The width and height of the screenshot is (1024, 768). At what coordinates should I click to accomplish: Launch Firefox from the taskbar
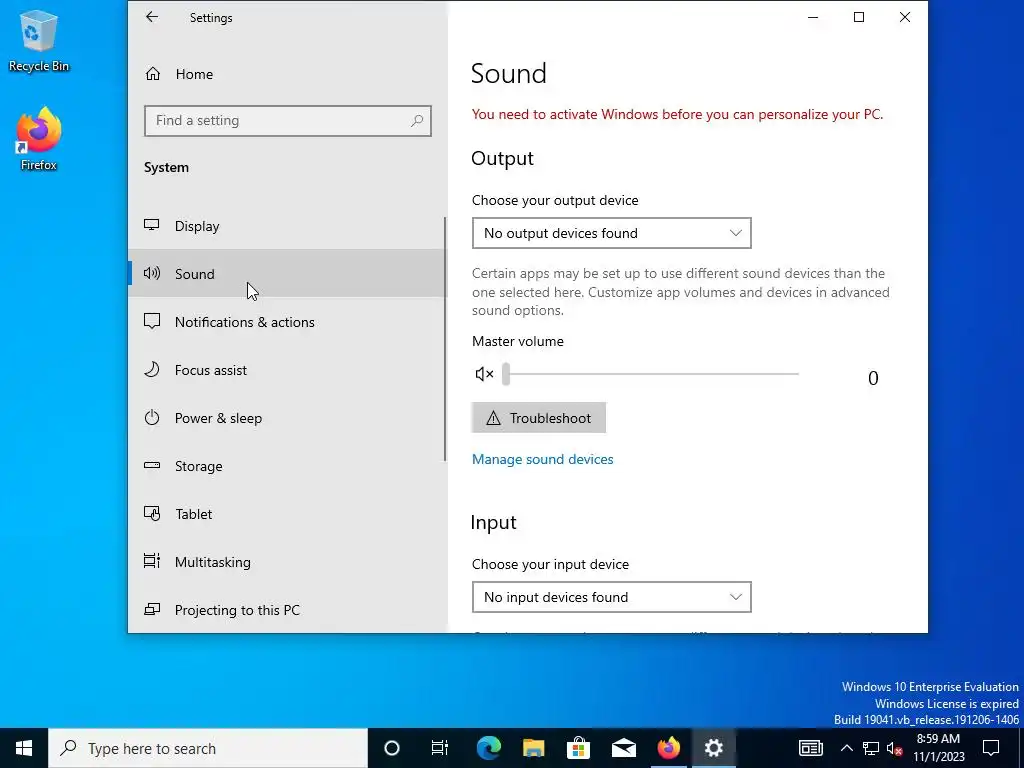click(x=668, y=748)
